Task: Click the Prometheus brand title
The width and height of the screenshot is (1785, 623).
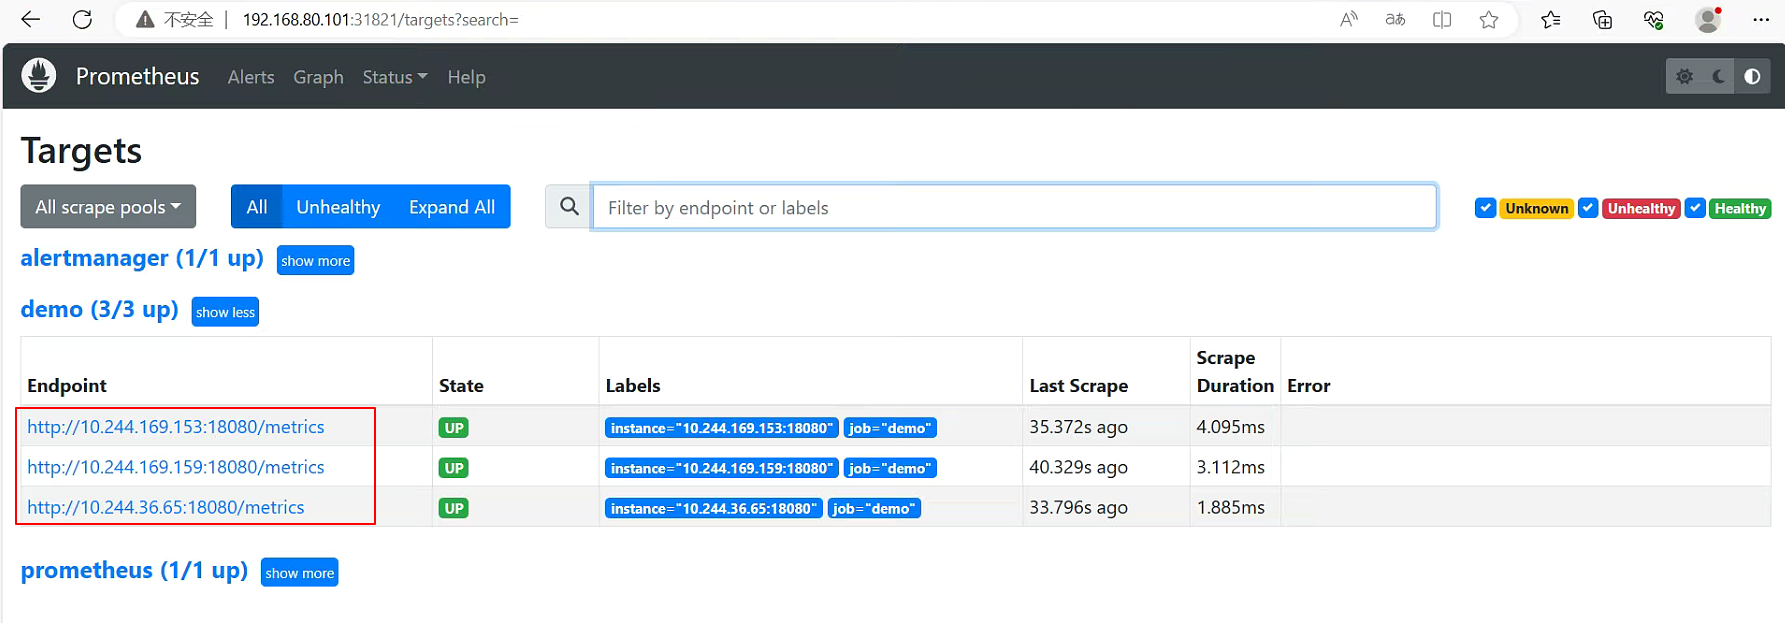Action: point(137,76)
